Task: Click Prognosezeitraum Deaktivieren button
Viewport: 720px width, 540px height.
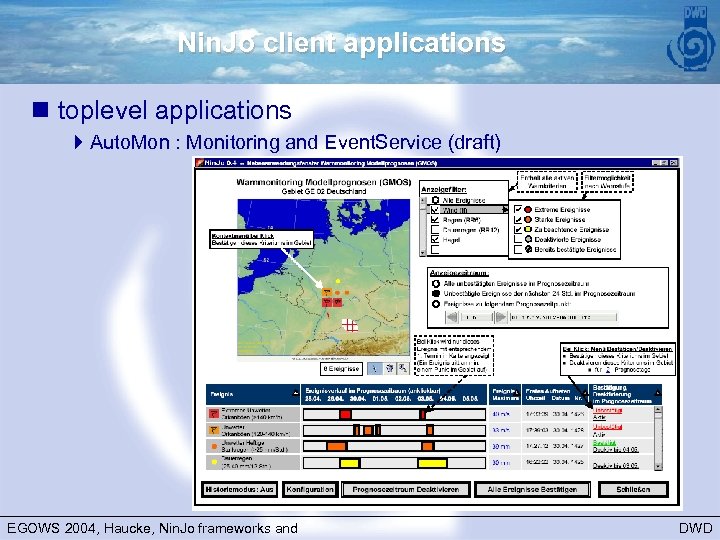Action: pos(406,489)
